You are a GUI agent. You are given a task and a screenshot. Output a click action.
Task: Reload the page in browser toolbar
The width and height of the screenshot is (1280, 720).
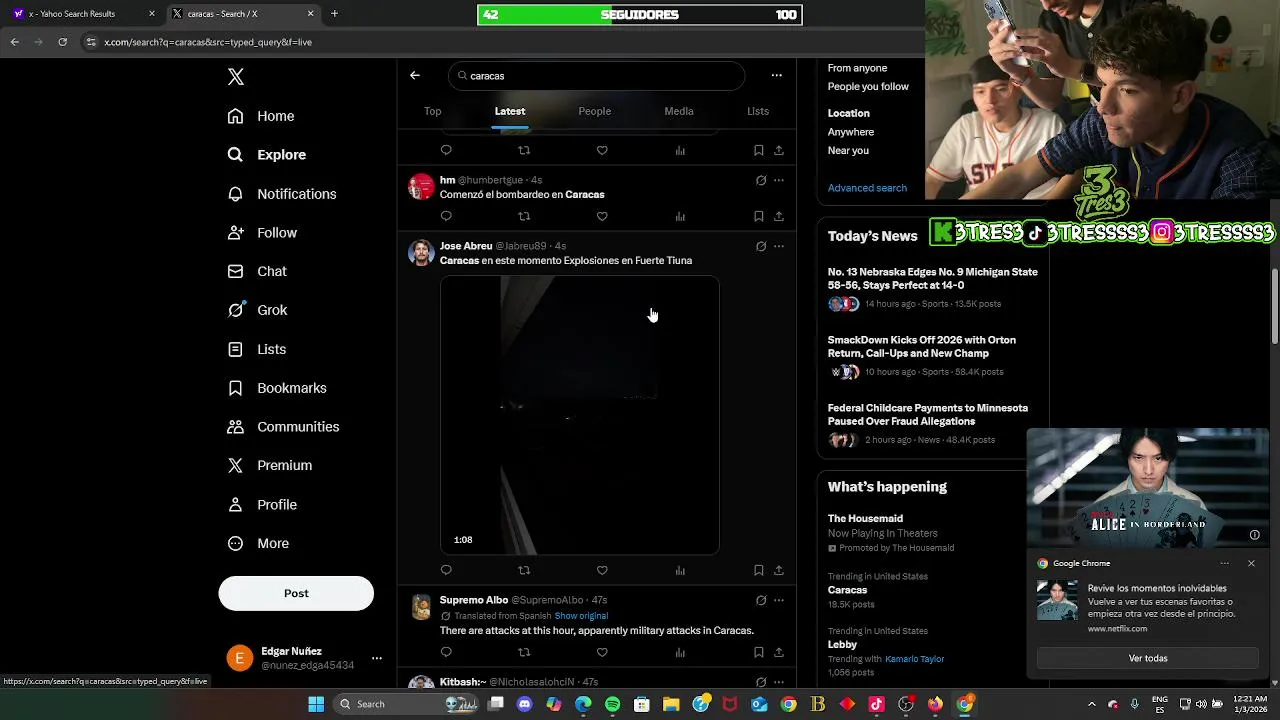click(x=62, y=42)
